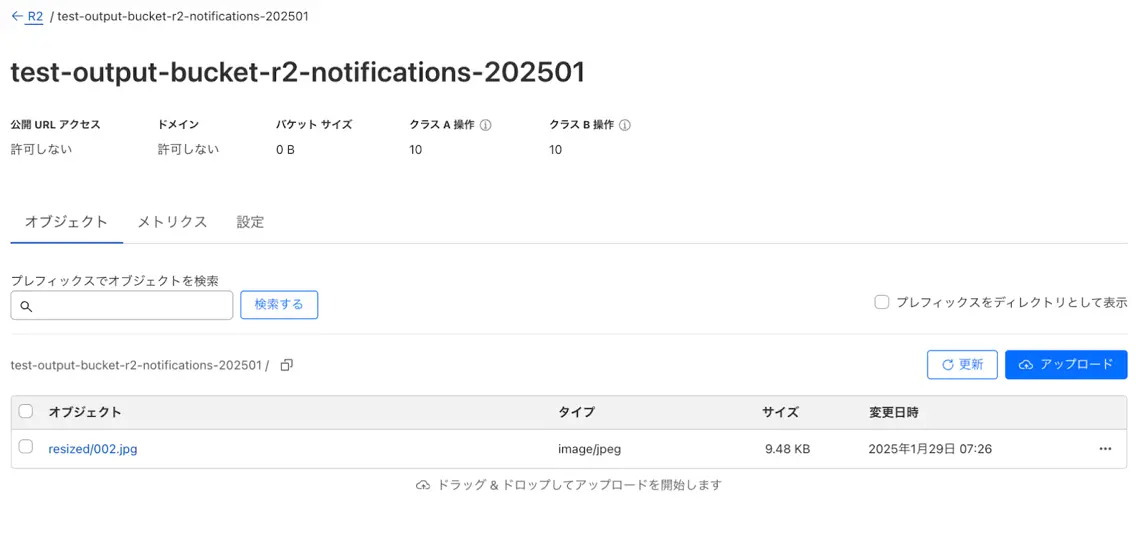Switch to the 設定 tab
The height and width of the screenshot is (538, 1136).
[x=250, y=222]
